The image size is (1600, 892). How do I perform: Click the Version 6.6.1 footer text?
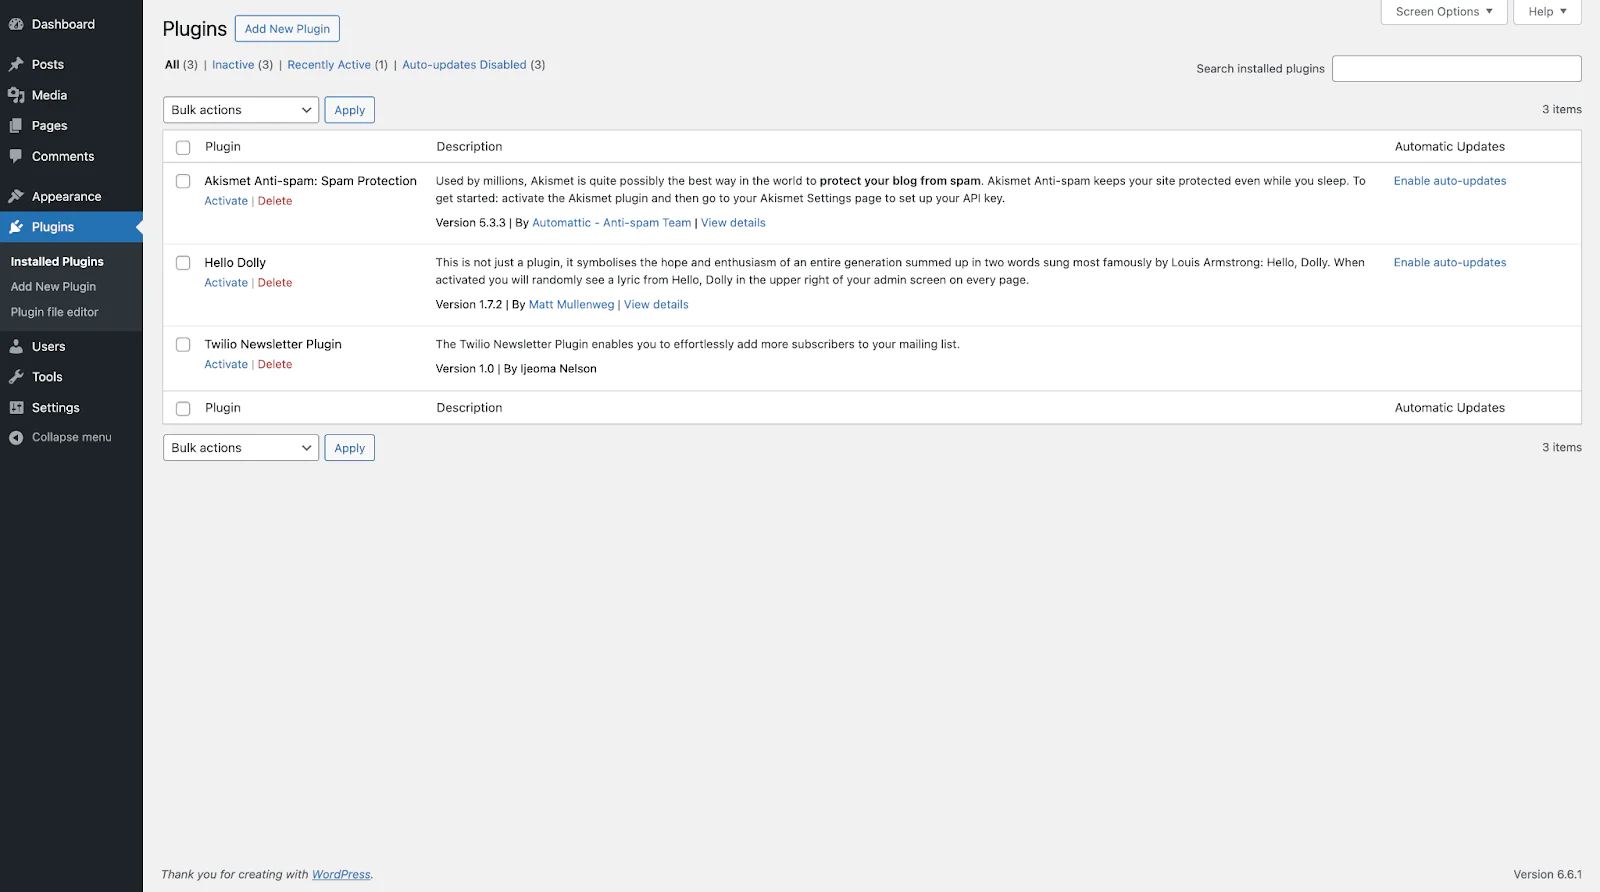(x=1547, y=875)
